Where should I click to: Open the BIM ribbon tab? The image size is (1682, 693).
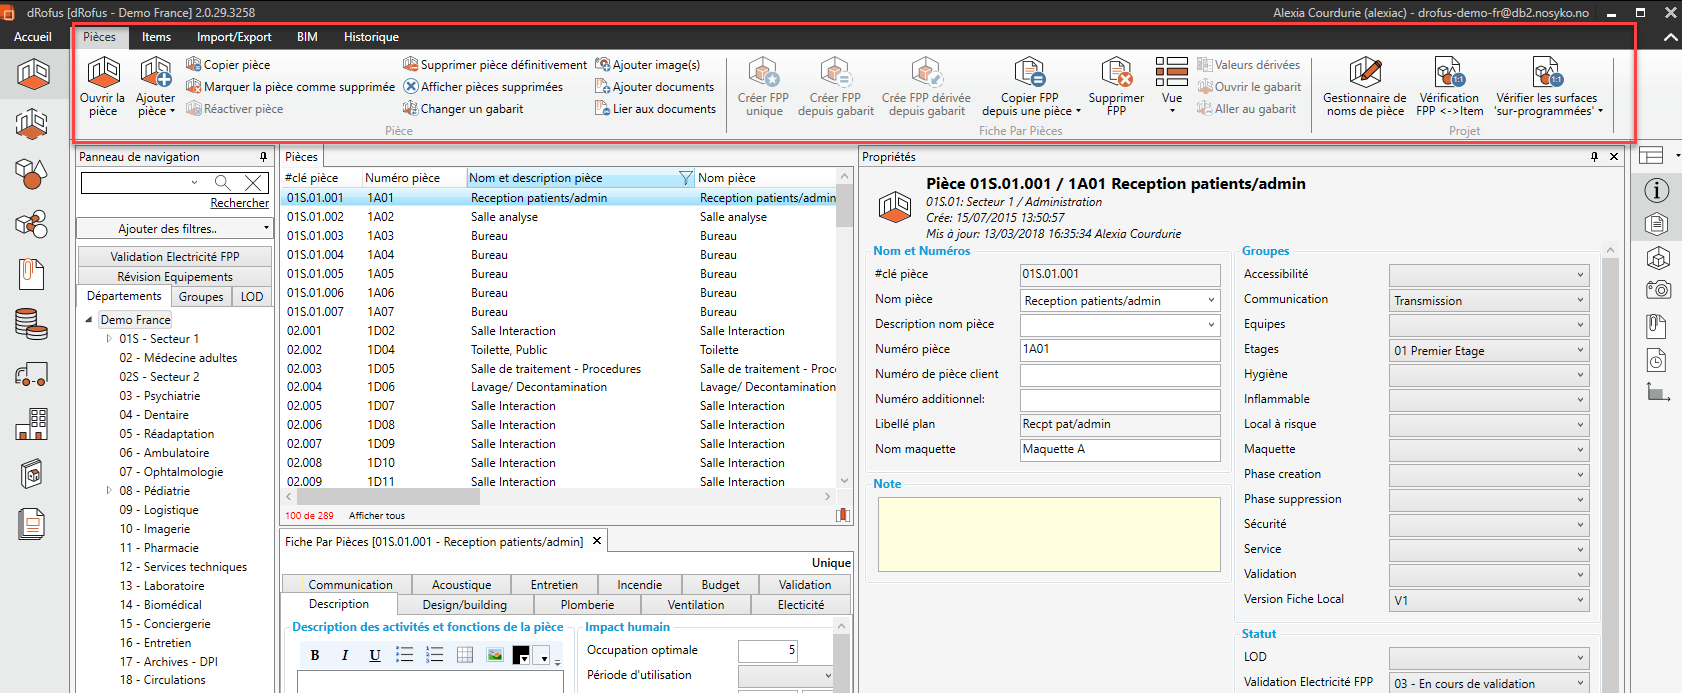tap(307, 37)
